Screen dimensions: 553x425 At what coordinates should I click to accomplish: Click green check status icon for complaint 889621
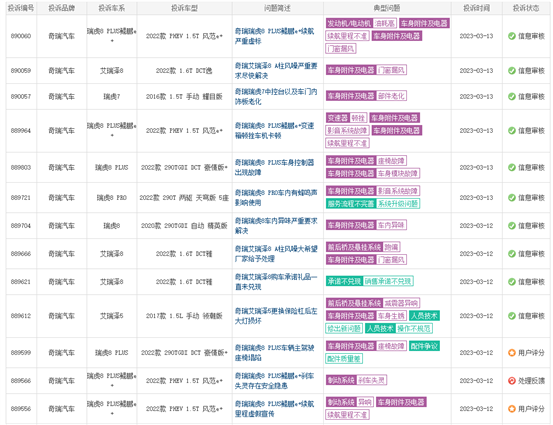[512, 281]
